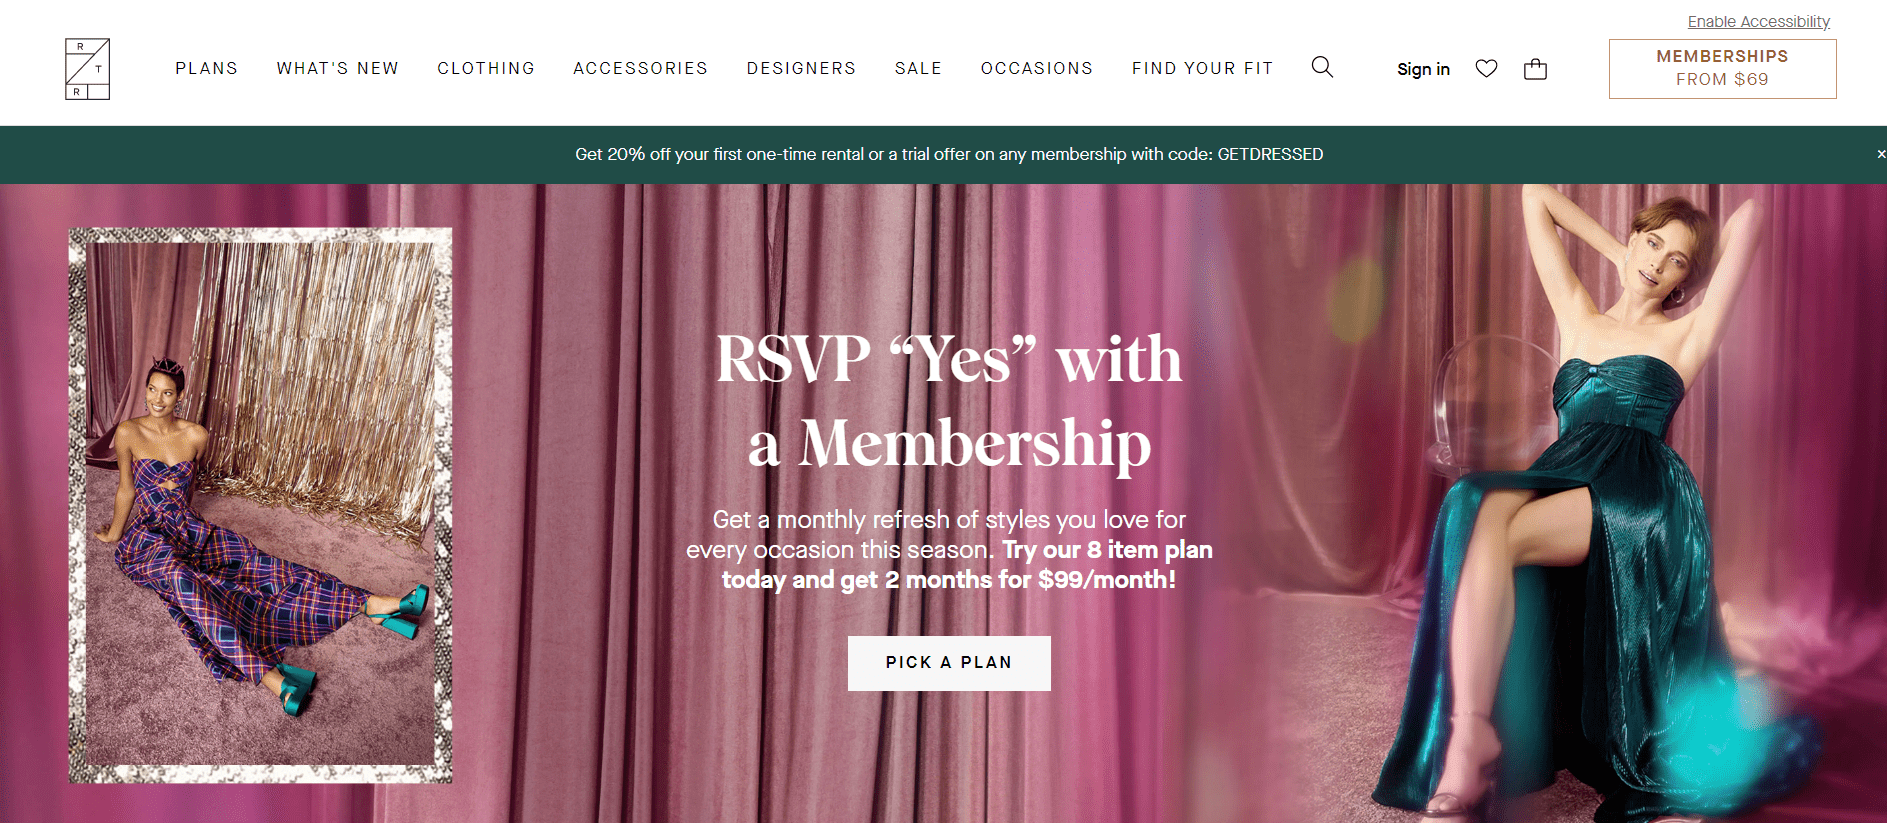
Task: Open the shopping bag
Action: point(1535,69)
